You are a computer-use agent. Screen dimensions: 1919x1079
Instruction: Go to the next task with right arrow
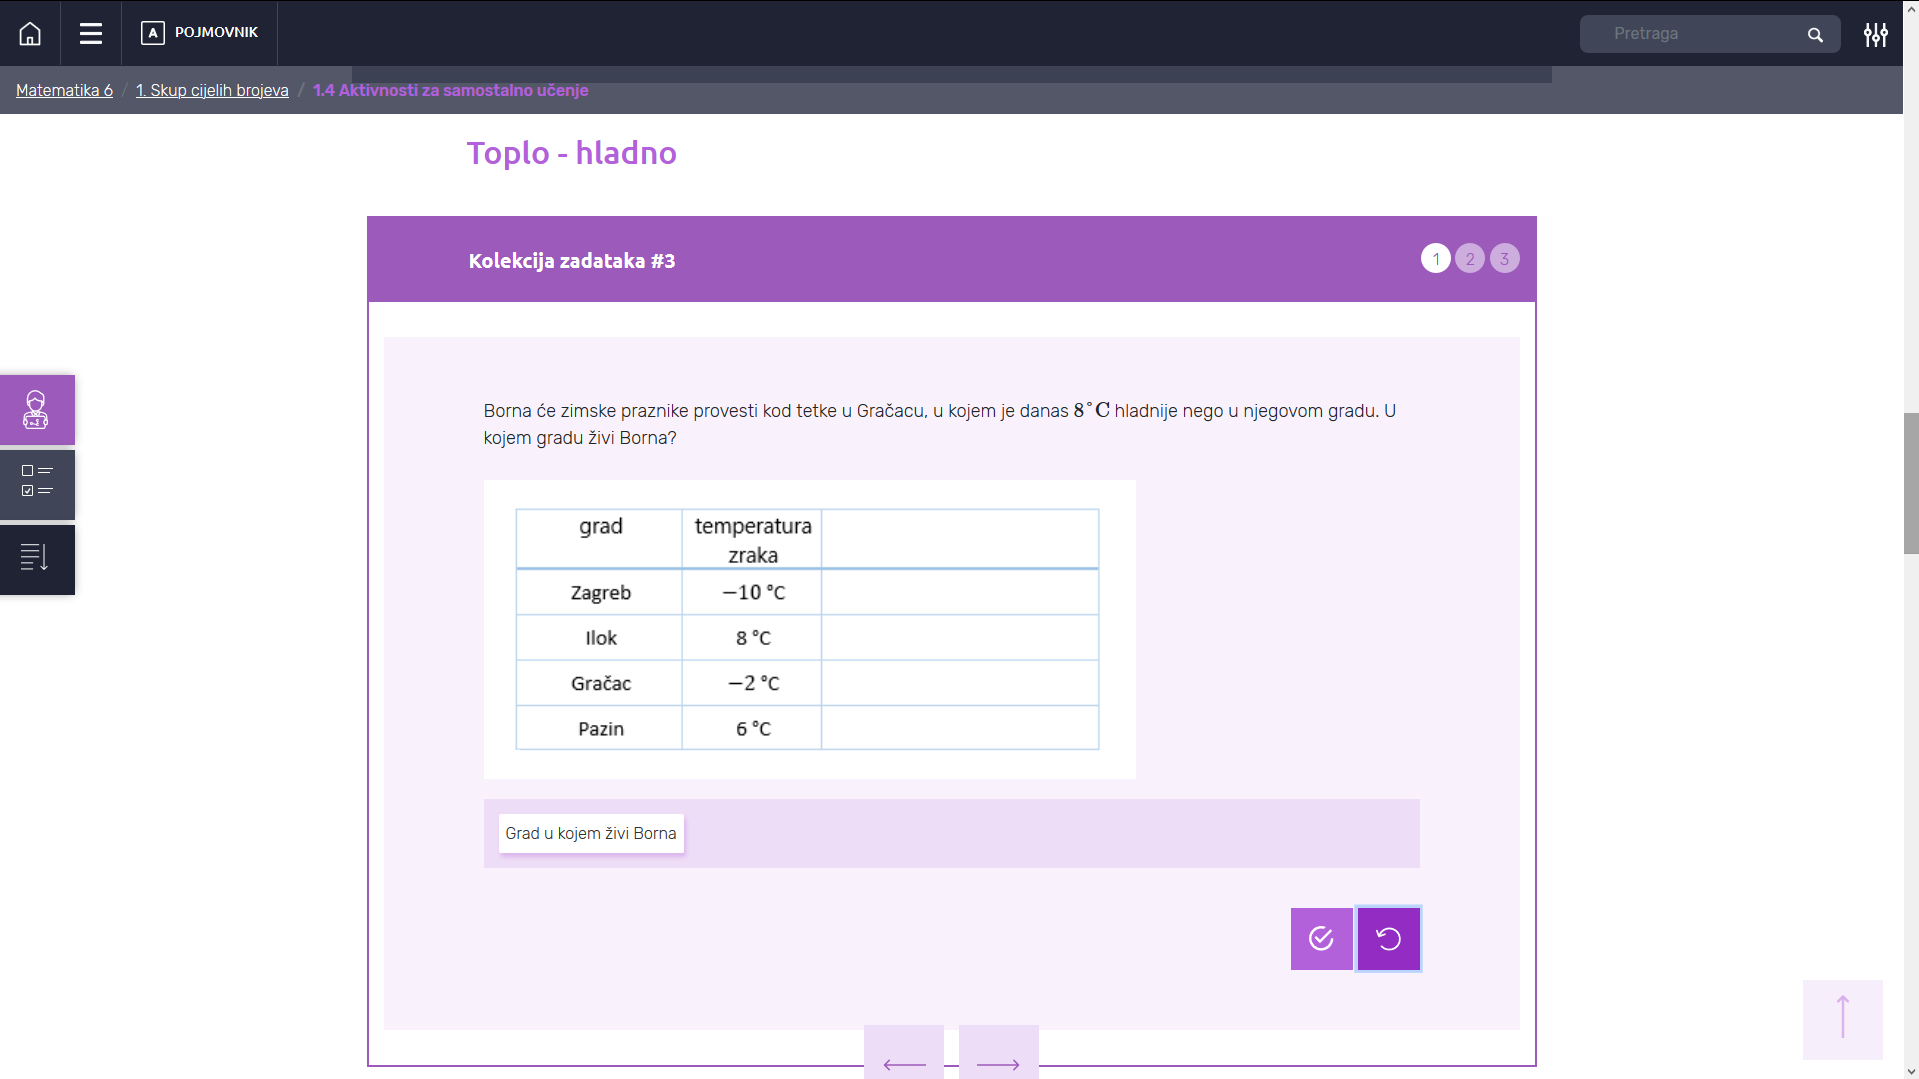[998, 1060]
